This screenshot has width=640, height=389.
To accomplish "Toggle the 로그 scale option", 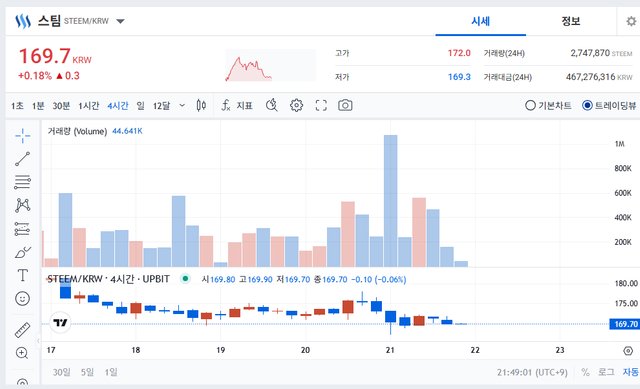I will [x=606, y=372].
